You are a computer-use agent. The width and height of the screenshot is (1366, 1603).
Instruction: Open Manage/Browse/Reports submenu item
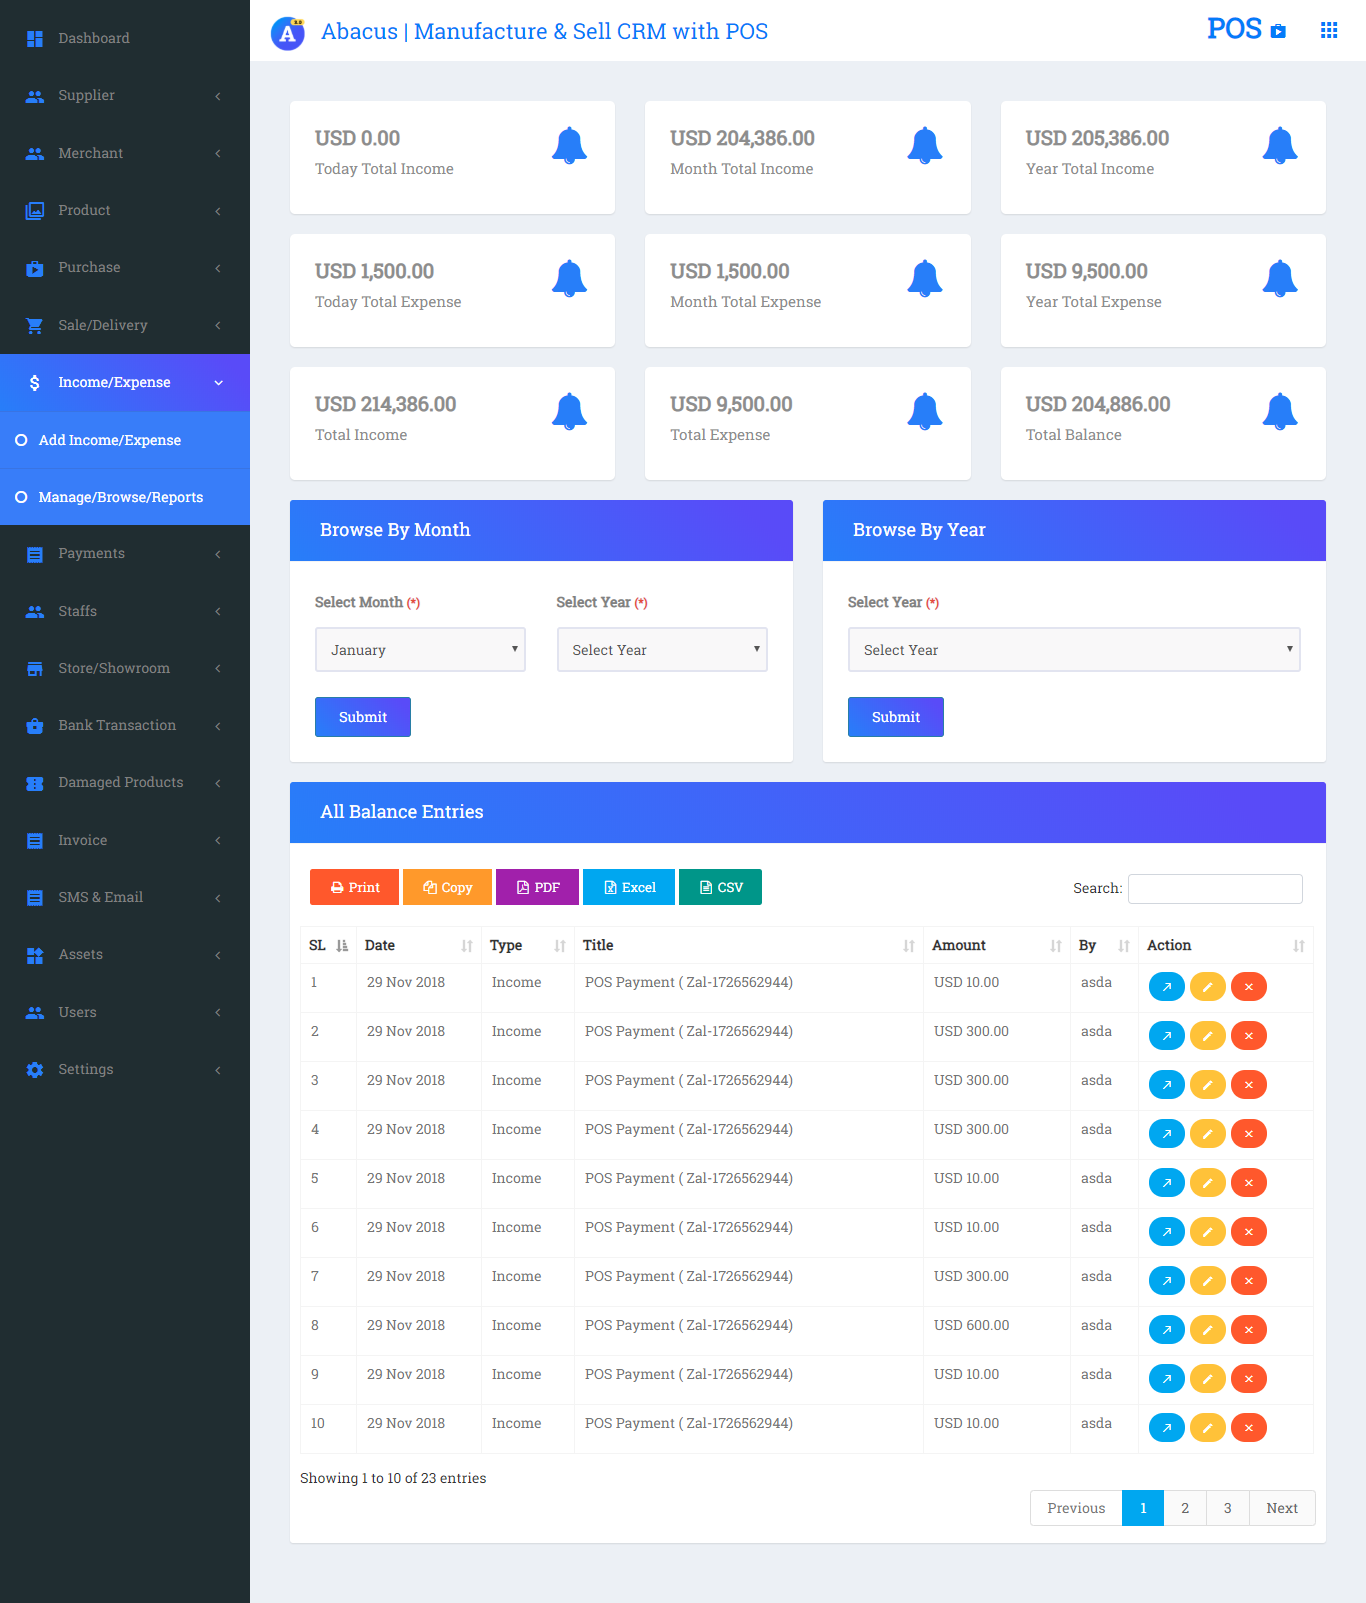coord(125,497)
